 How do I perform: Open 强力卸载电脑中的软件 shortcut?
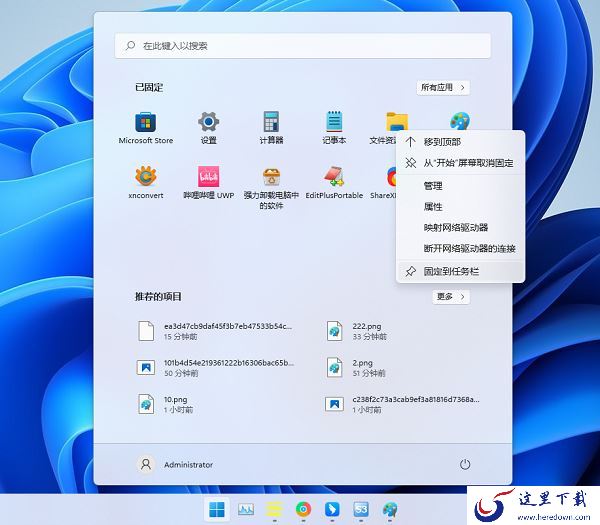click(x=271, y=188)
